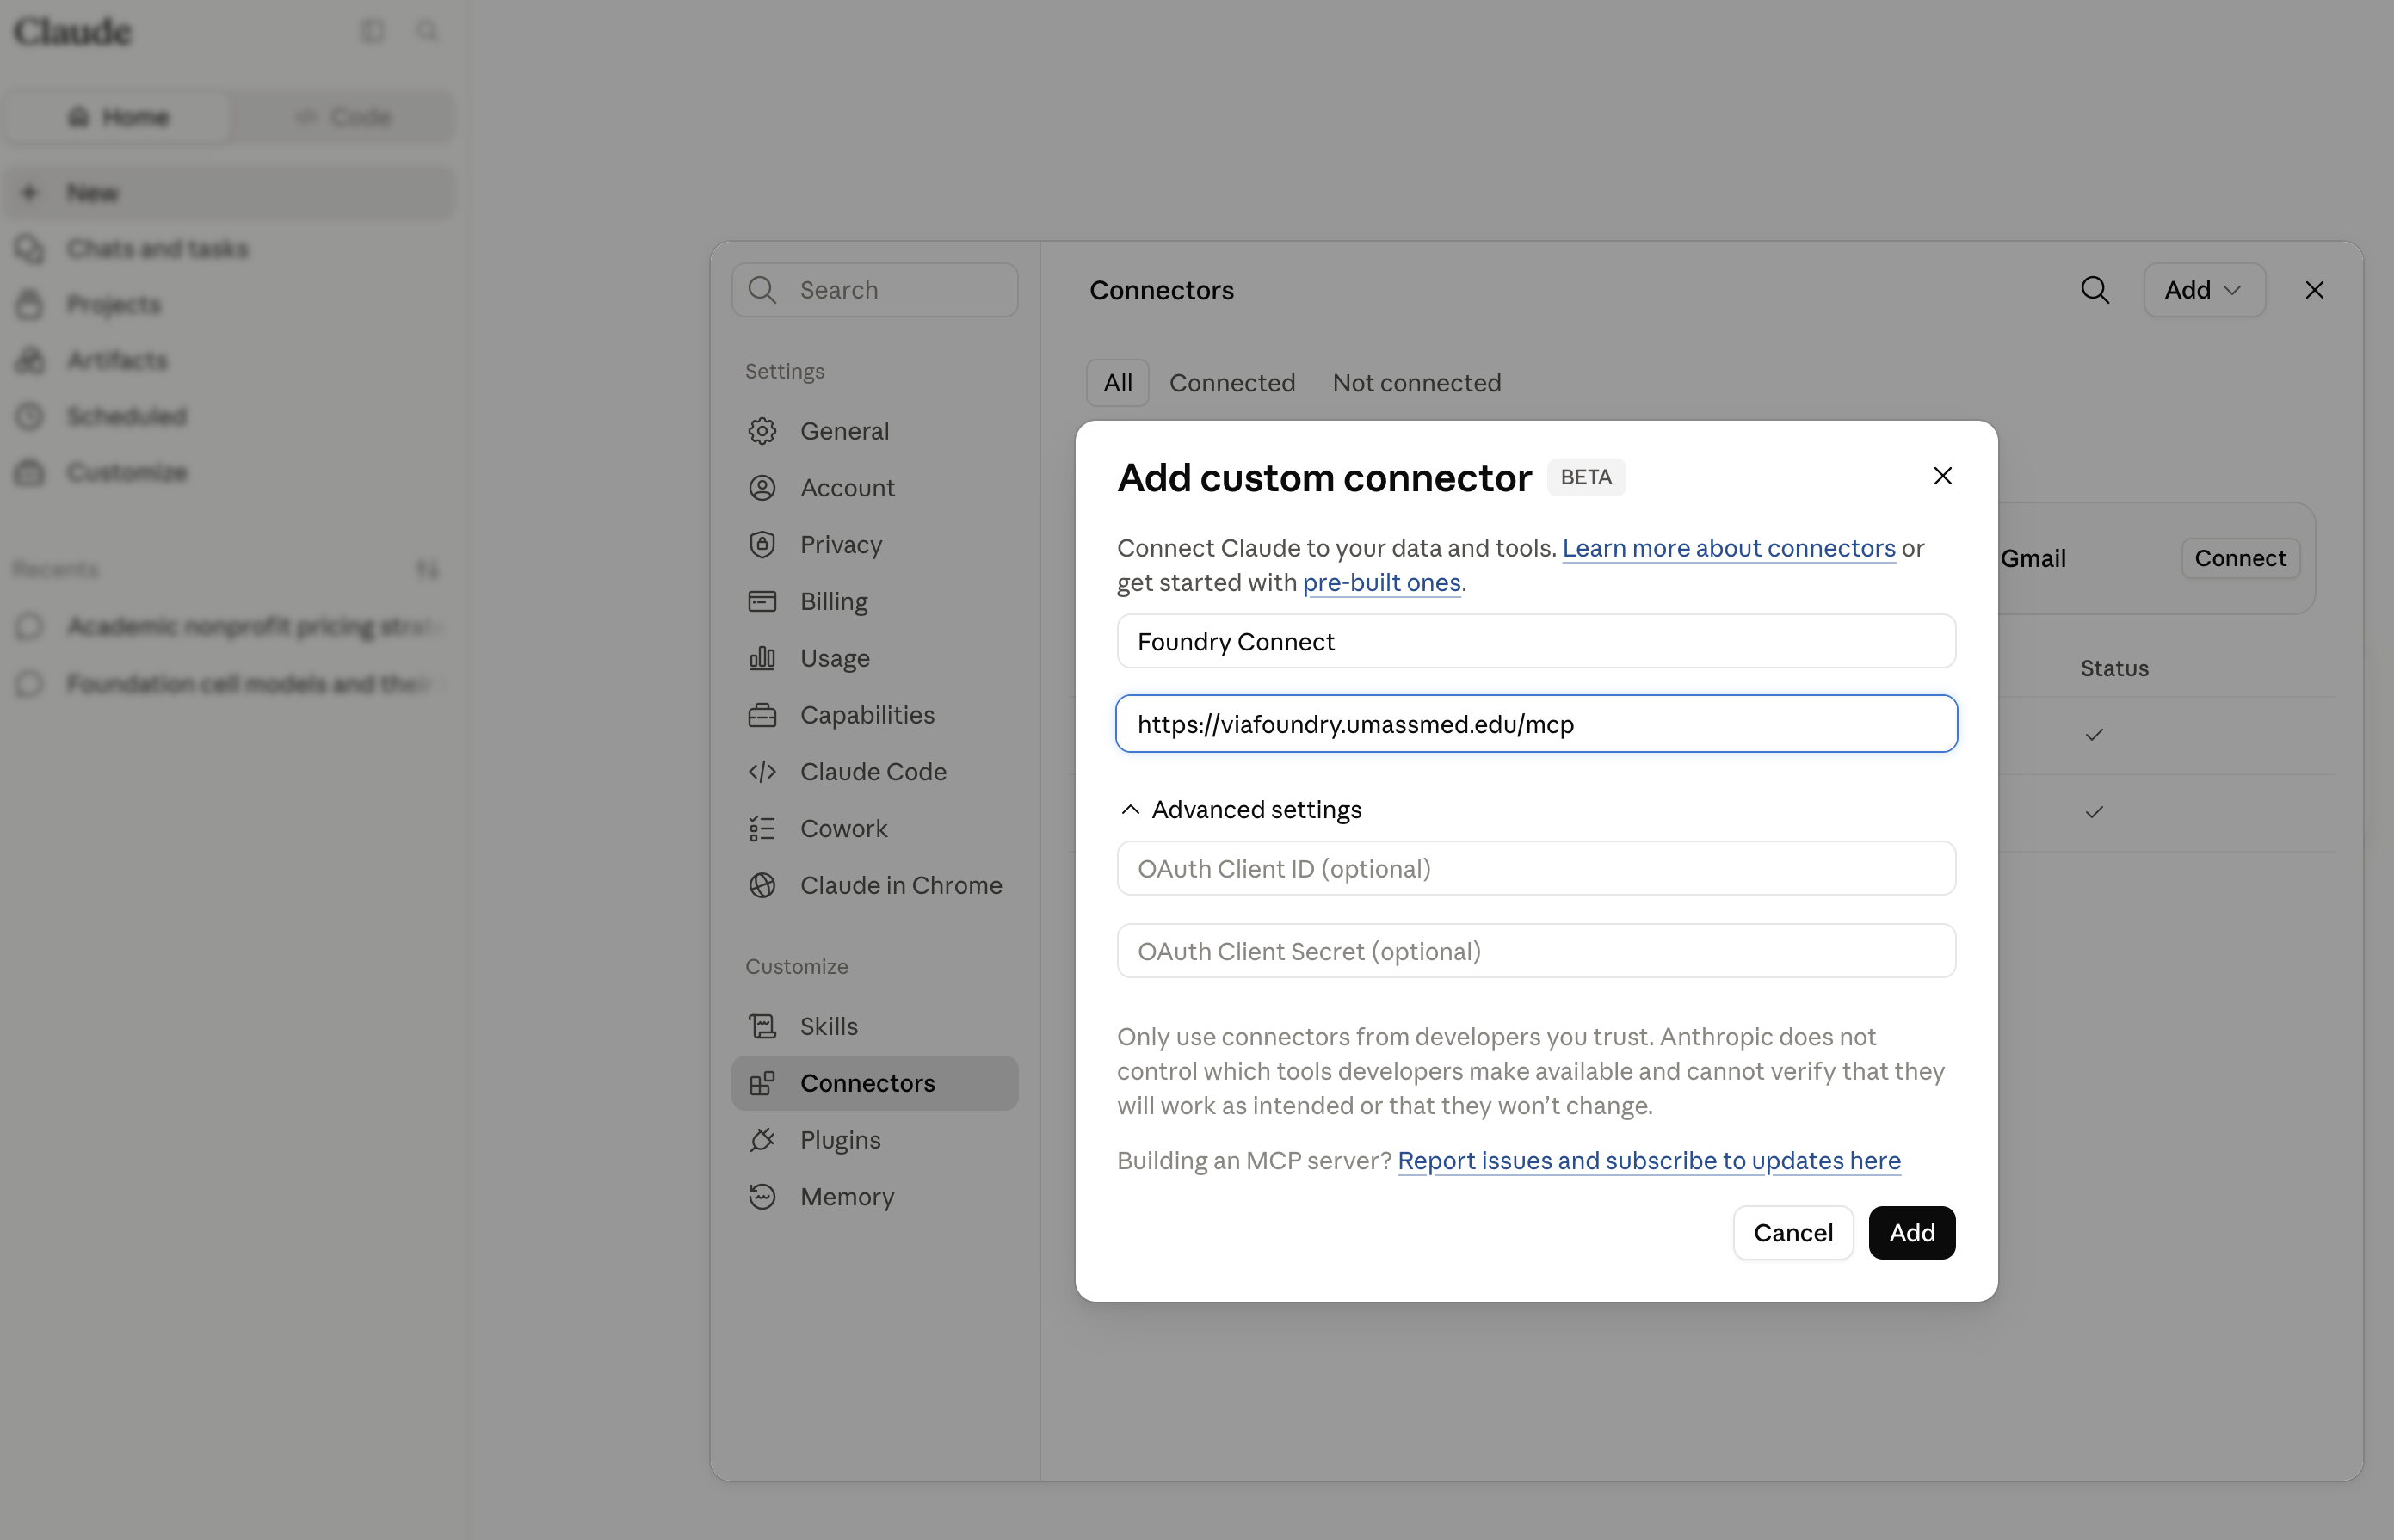Open Privacy settings
Image resolution: width=2394 pixels, height=1540 pixels.
874,544
